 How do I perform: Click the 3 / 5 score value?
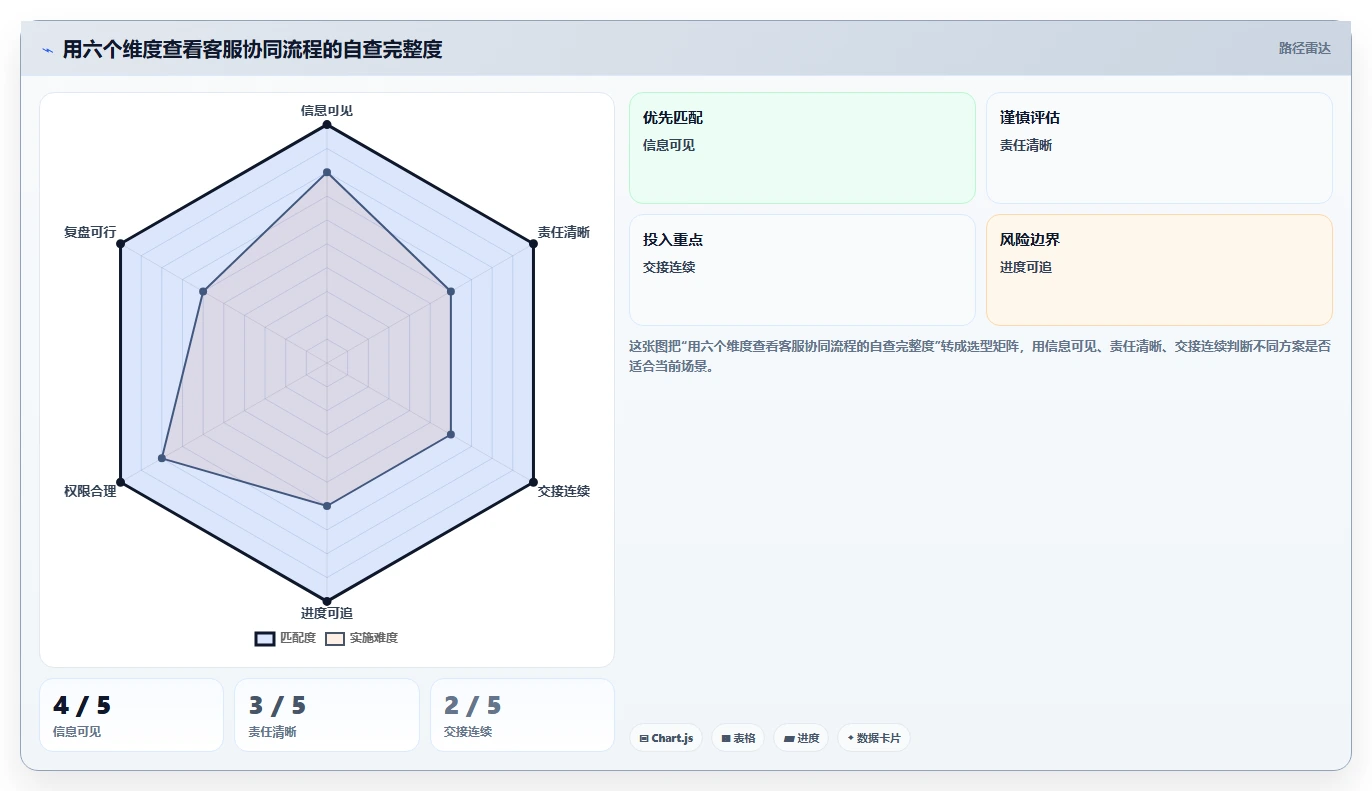coord(277,705)
